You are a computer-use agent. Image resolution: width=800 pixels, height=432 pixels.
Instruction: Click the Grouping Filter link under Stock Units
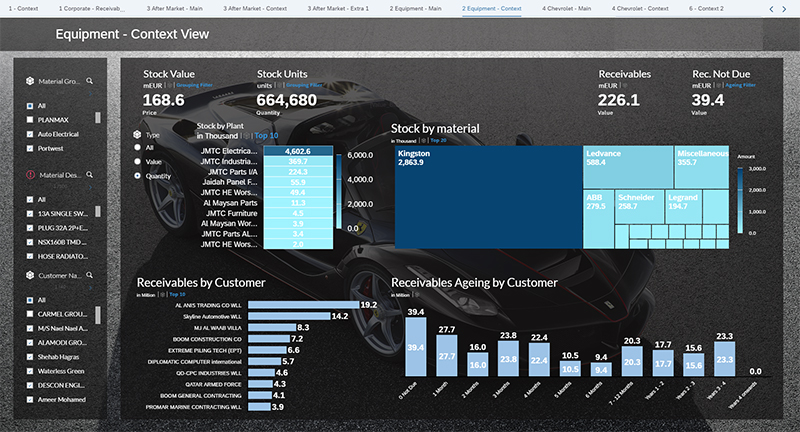tap(304, 86)
